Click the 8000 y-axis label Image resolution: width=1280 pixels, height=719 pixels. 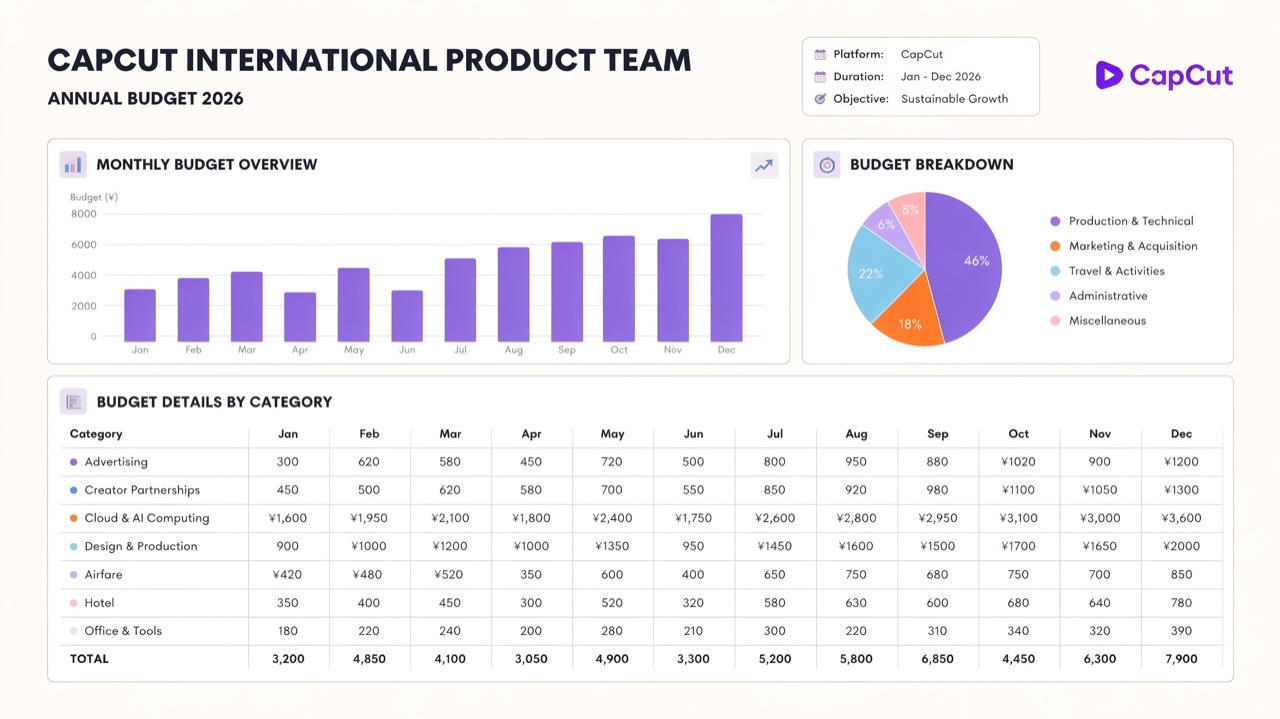(x=84, y=214)
